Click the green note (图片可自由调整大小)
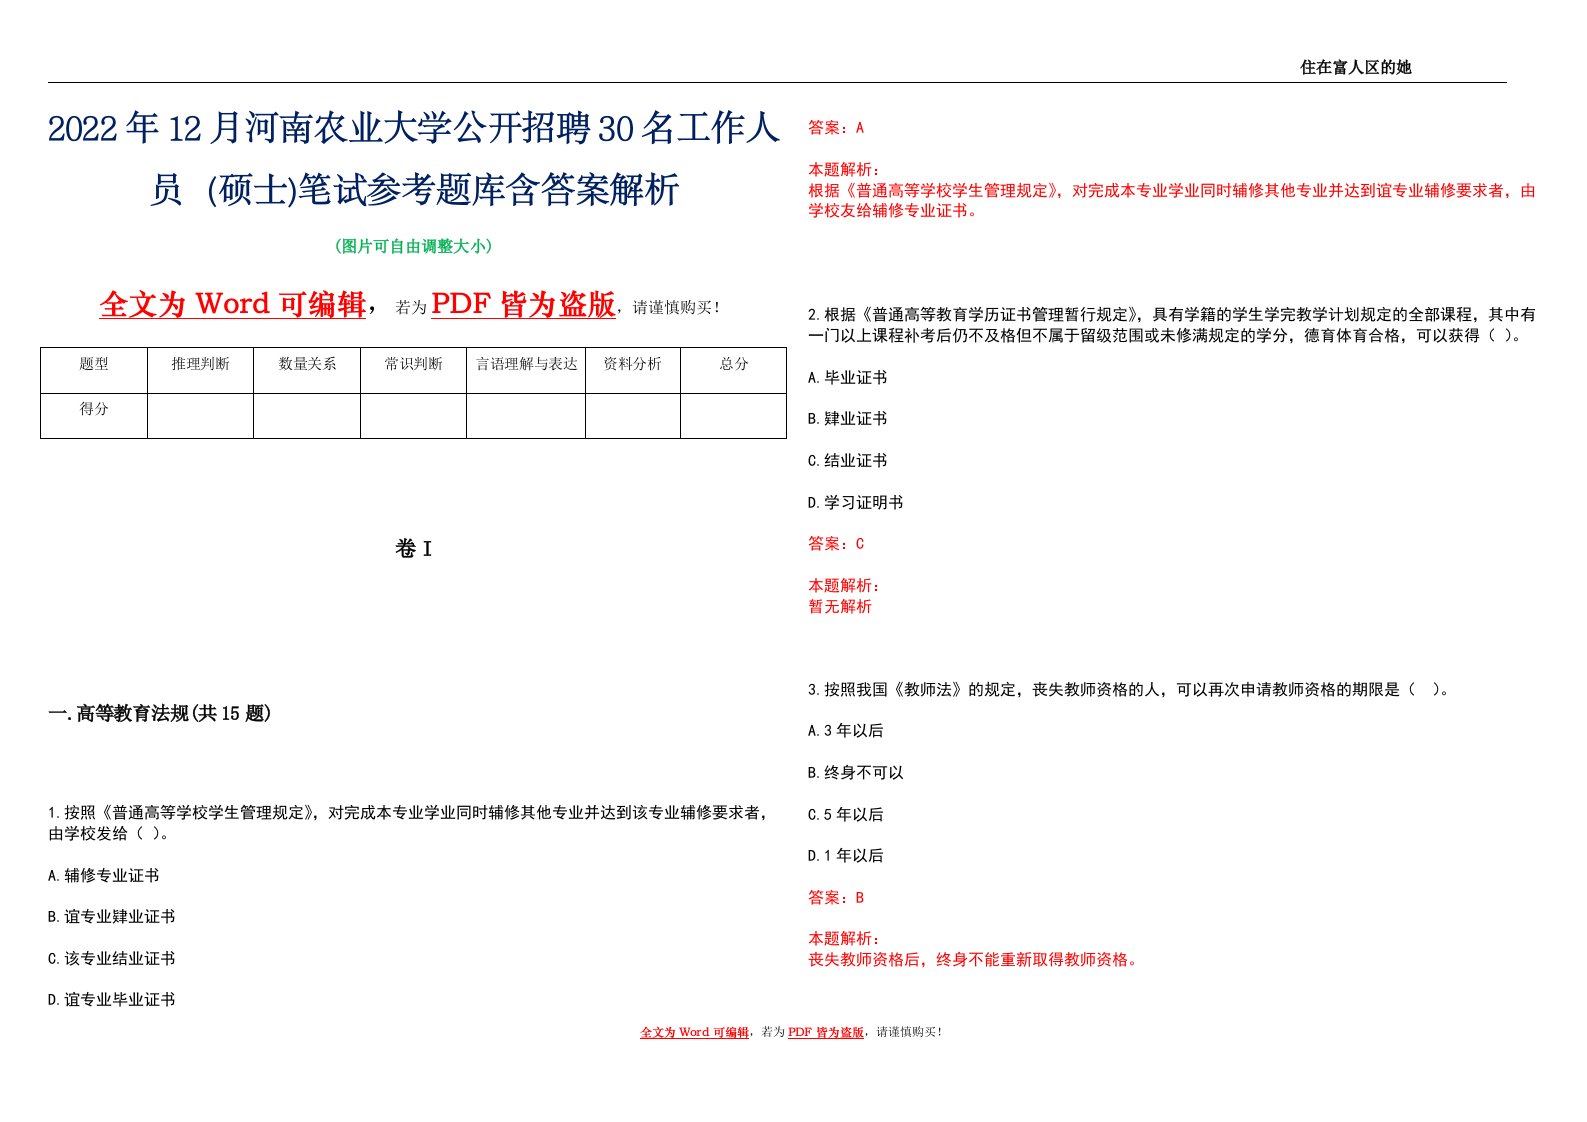This screenshot has width=1587, height=1122. tap(414, 246)
